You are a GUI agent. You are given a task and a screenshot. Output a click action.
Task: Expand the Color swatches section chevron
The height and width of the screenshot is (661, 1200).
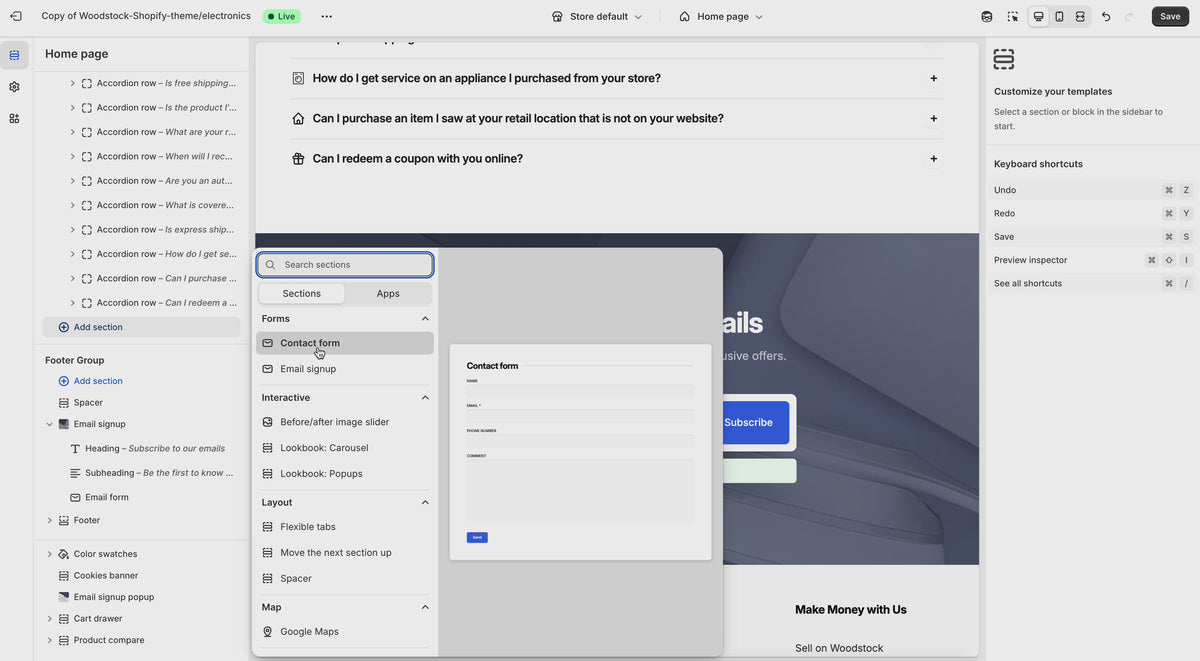coord(49,554)
